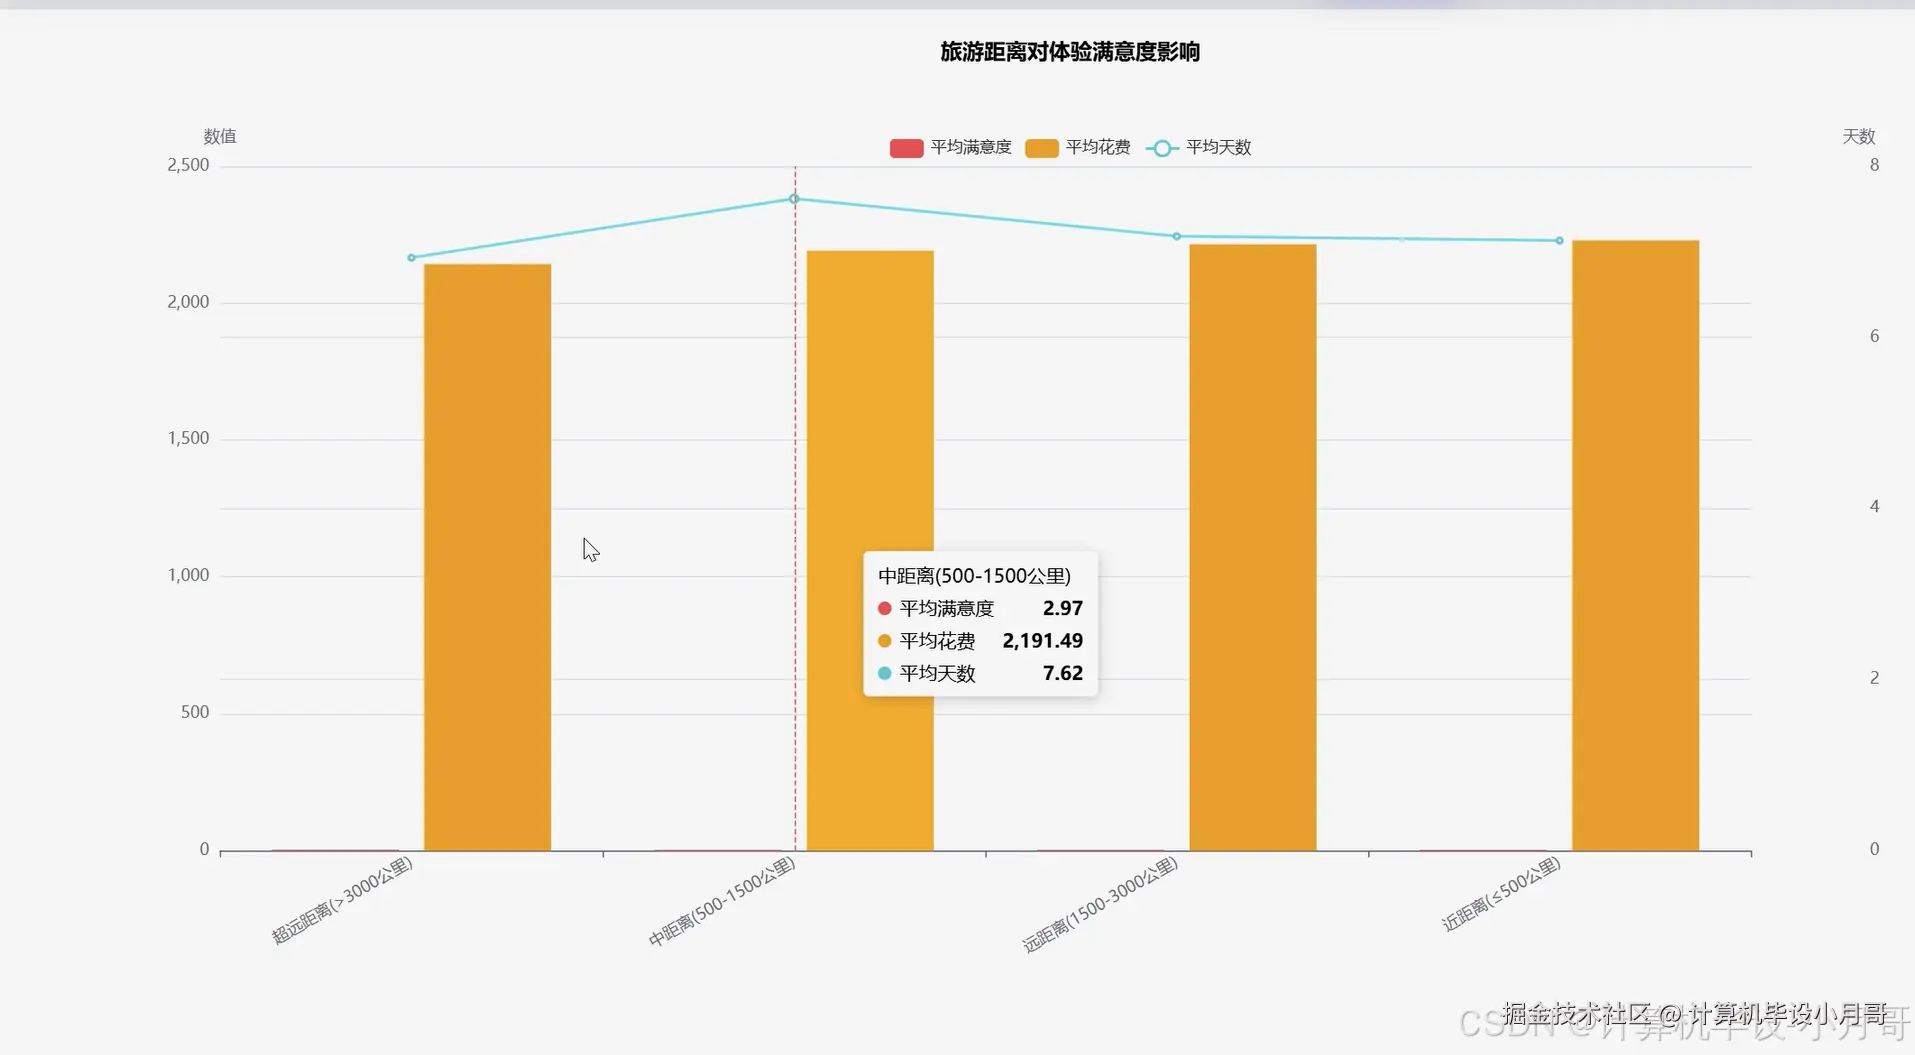Screen dimensions: 1915x1055
Task: Click the highlighted line point for 中距离
Action: coord(794,198)
